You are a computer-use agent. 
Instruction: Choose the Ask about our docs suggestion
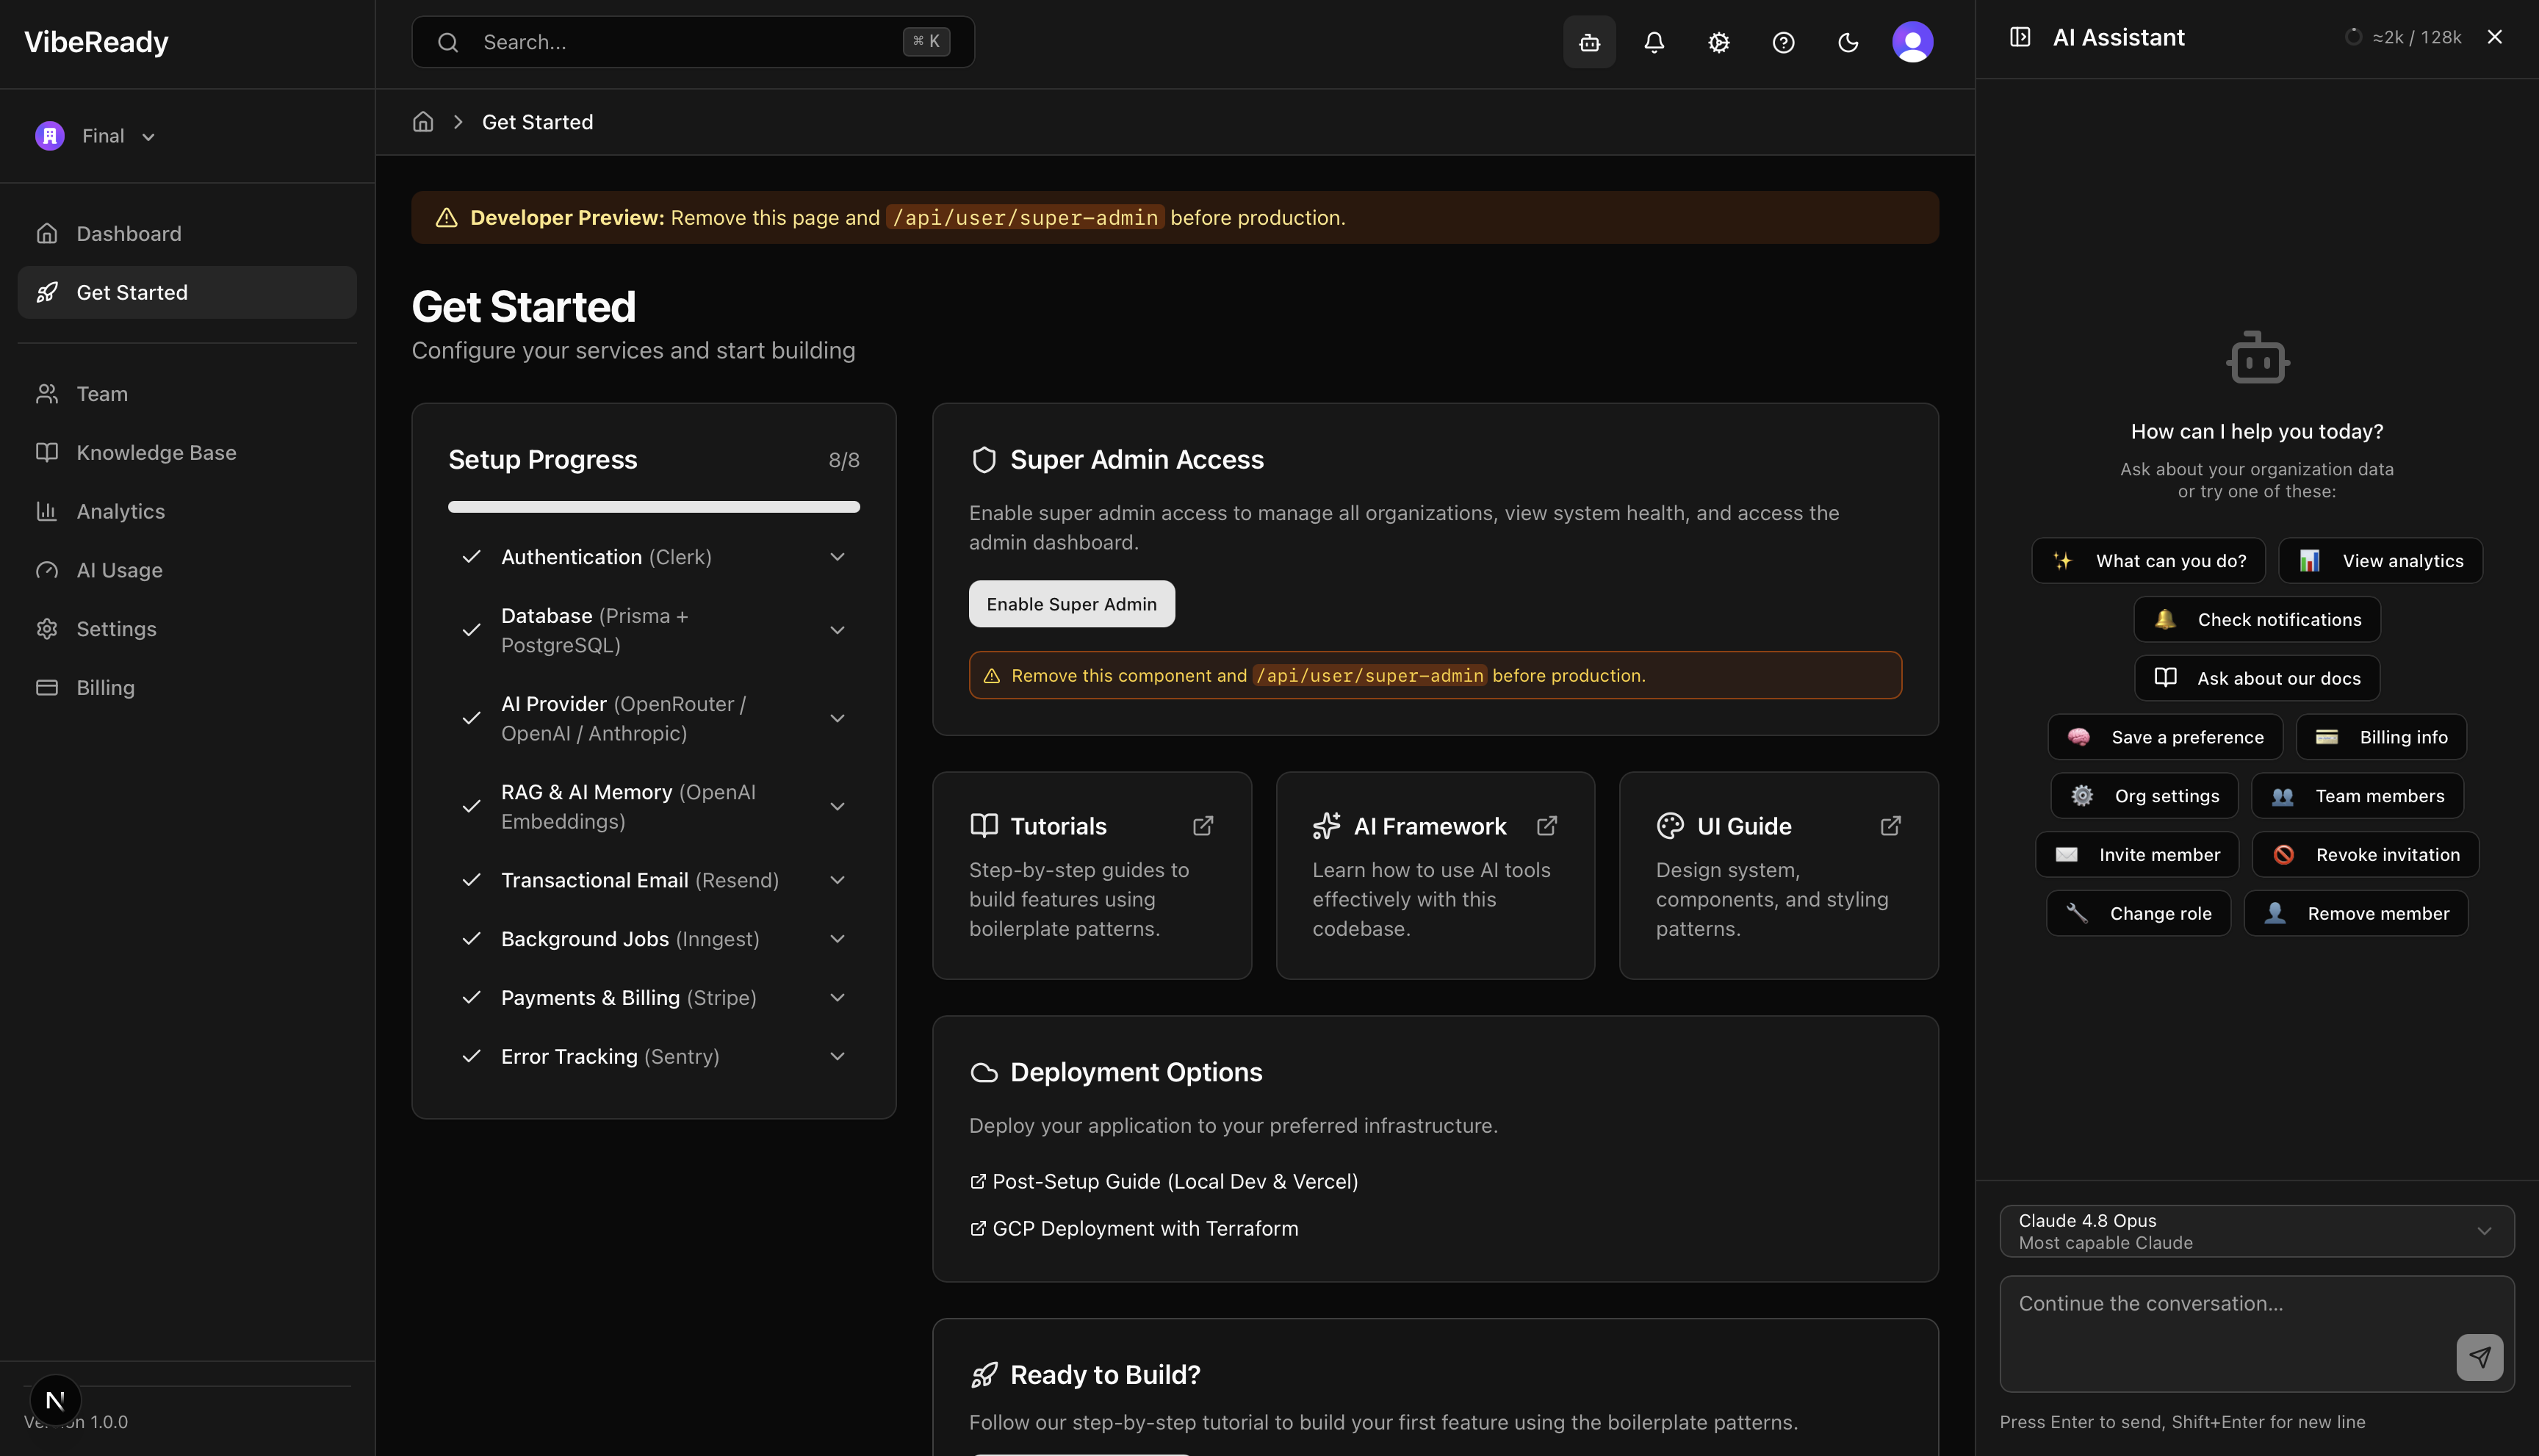tap(2257, 678)
